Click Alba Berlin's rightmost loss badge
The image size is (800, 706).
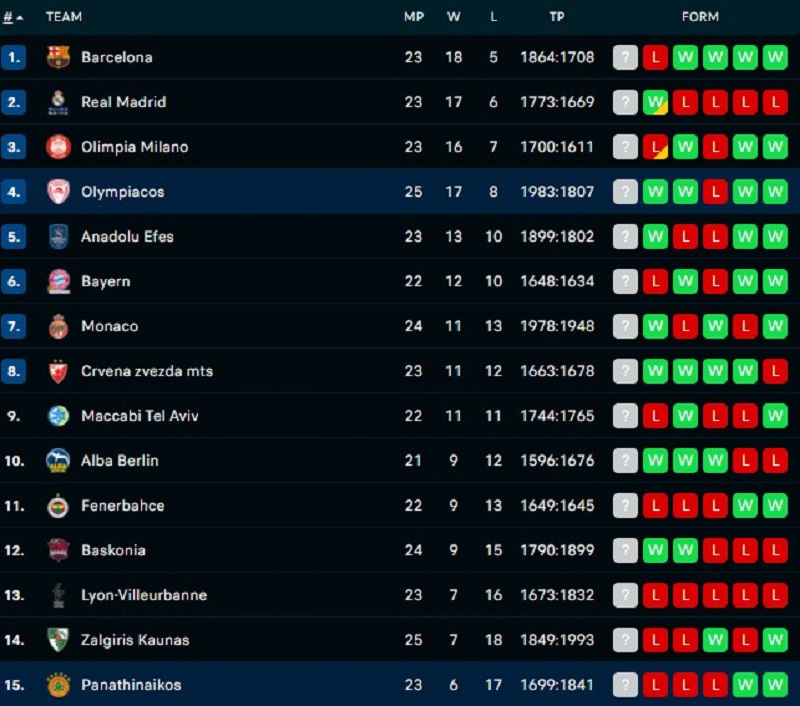point(775,461)
